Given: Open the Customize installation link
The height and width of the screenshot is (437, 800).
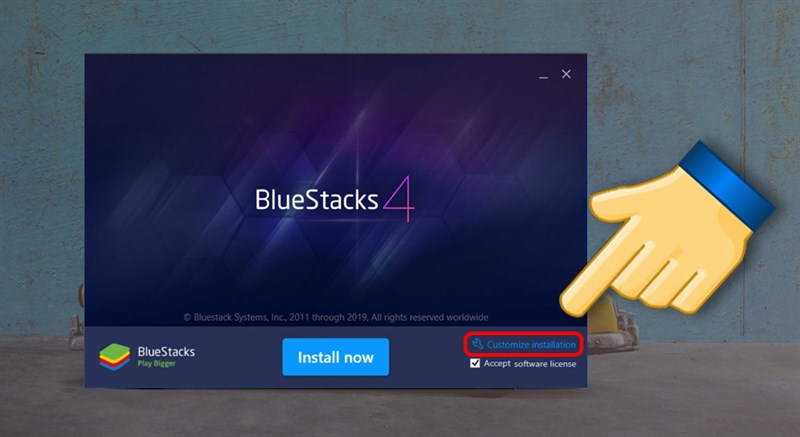Looking at the screenshot, I should pyautogui.click(x=531, y=345).
